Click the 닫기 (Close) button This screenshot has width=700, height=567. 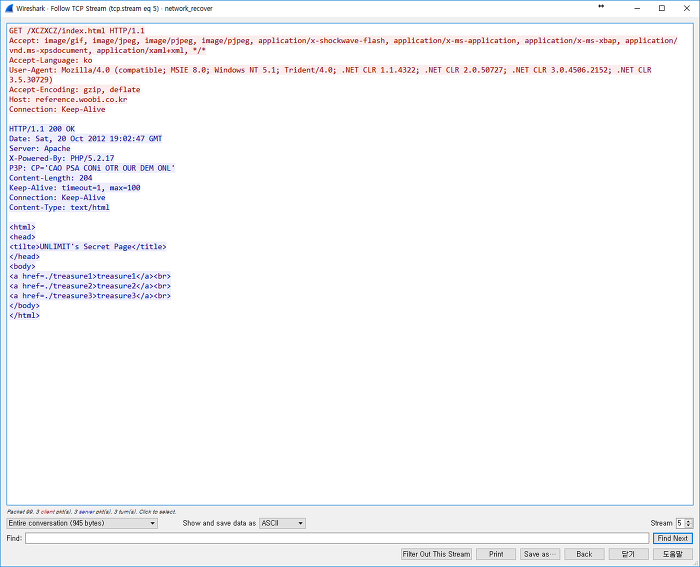coord(628,554)
